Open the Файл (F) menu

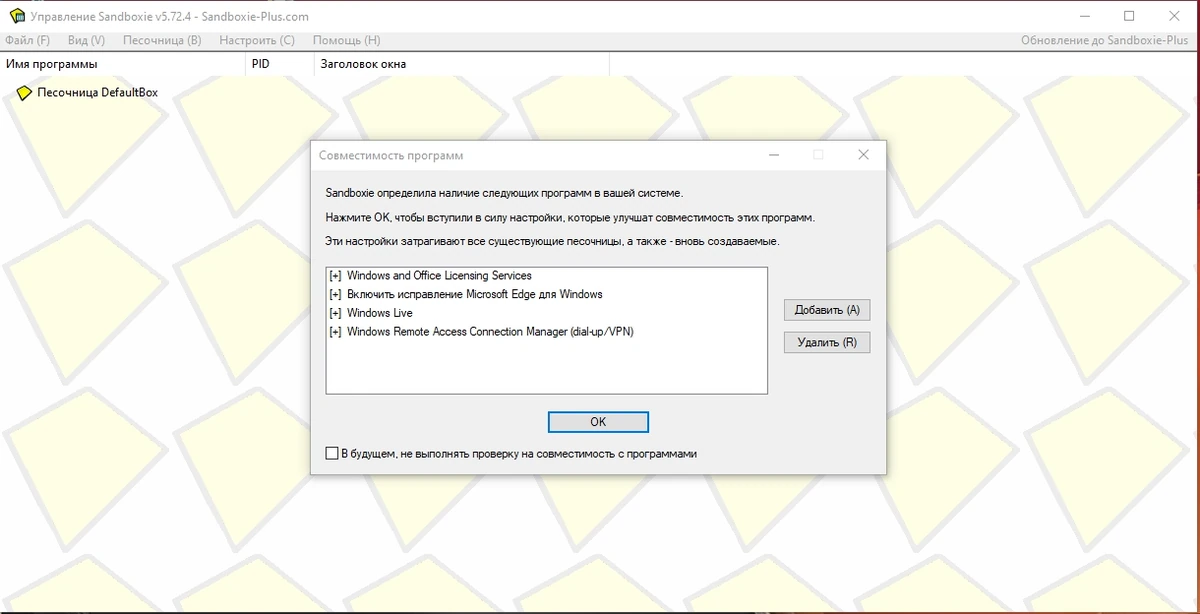[x=27, y=40]
